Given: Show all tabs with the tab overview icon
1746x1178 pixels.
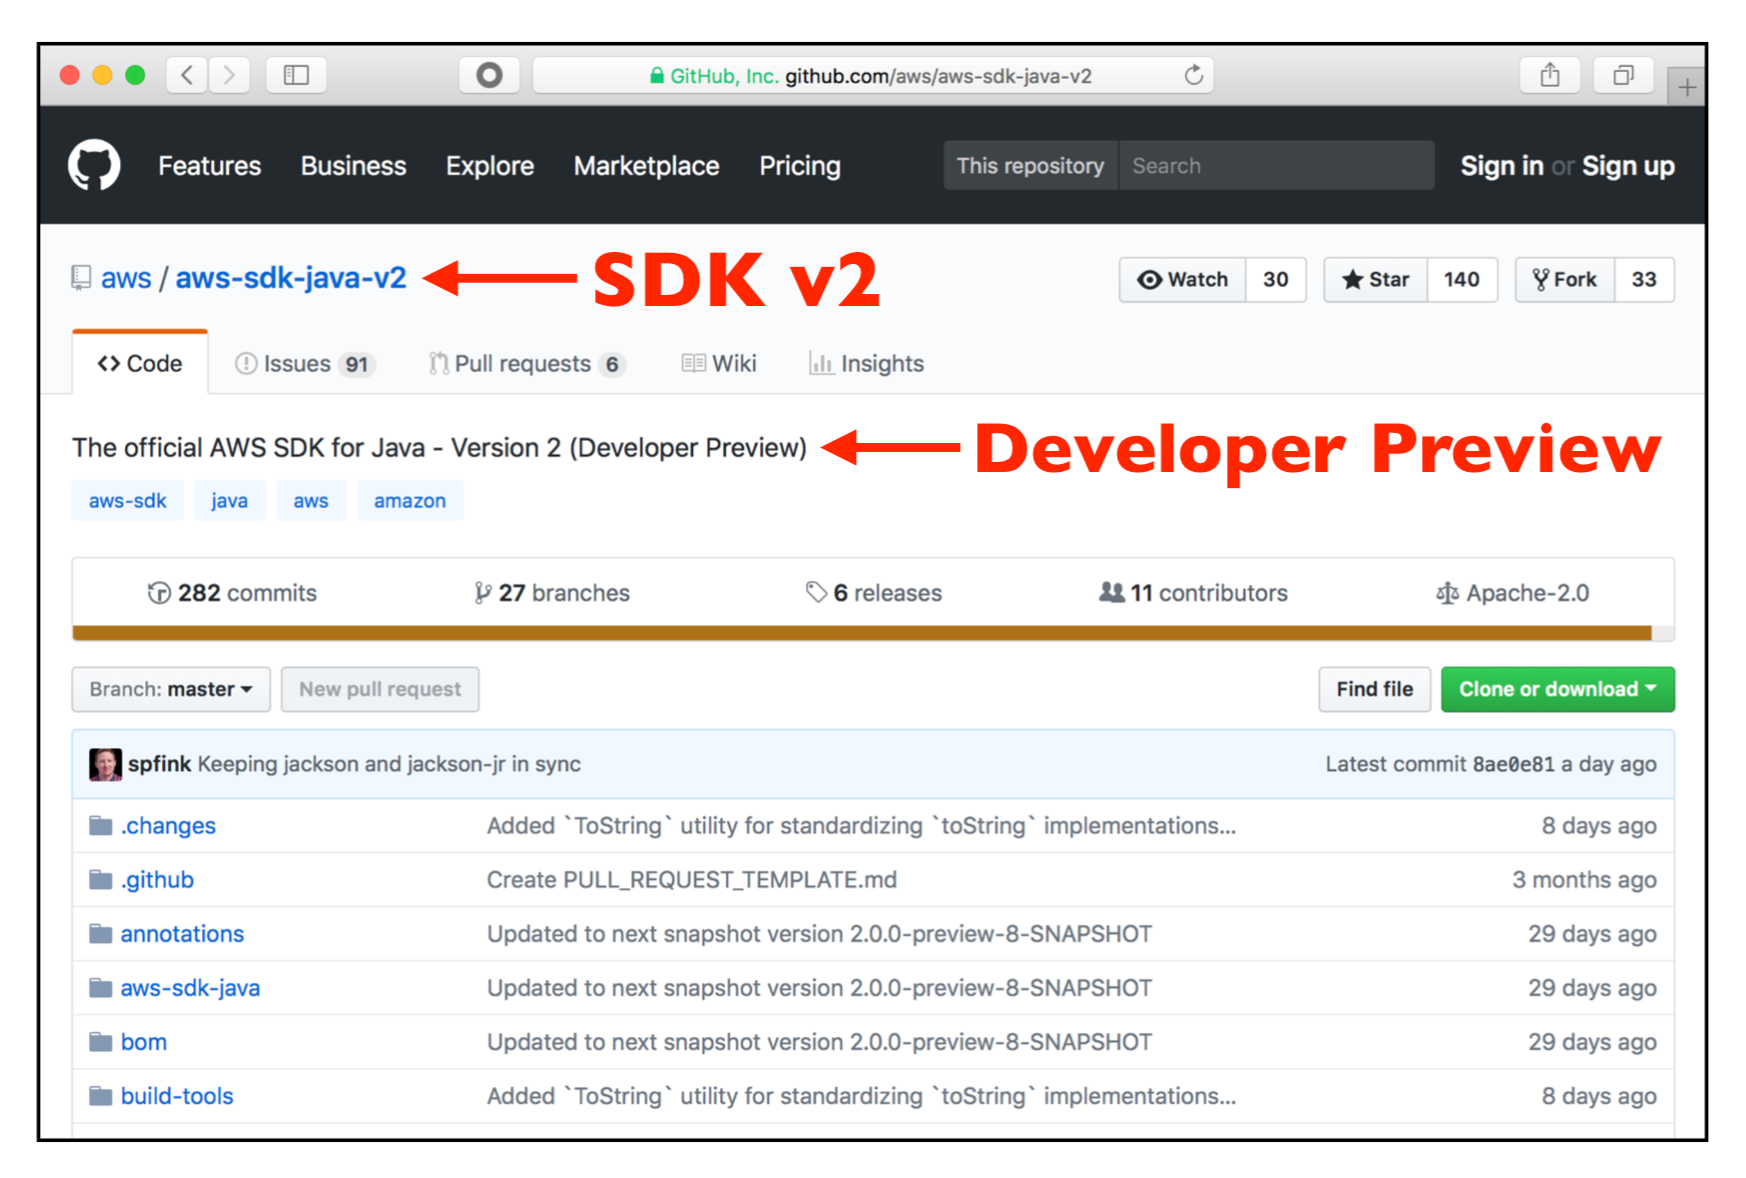Looking at the screenshot, I should [1623, 75].
